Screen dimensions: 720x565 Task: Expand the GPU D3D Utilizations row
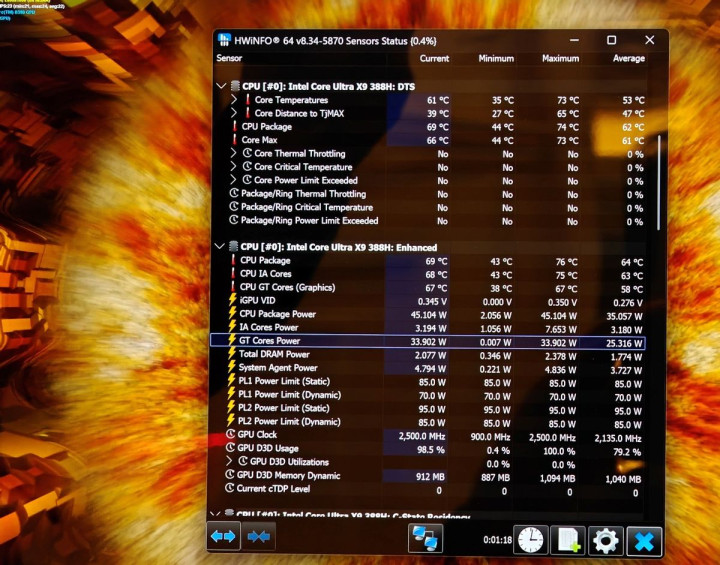click(229, 461)
